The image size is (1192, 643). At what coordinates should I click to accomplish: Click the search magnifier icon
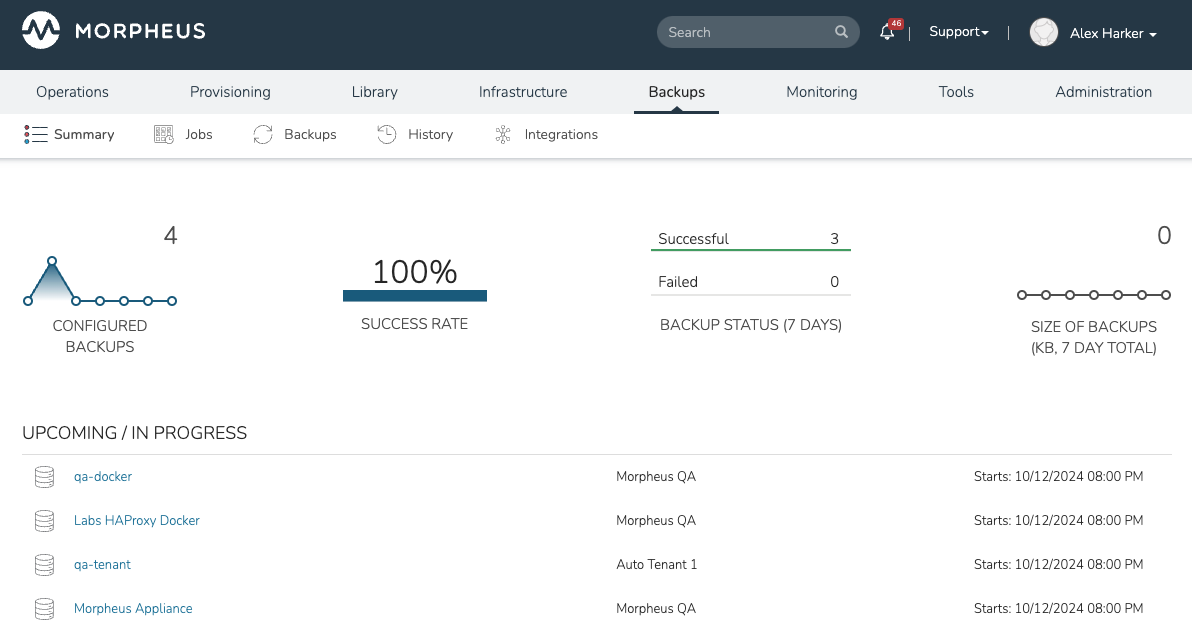pos(841,32)
